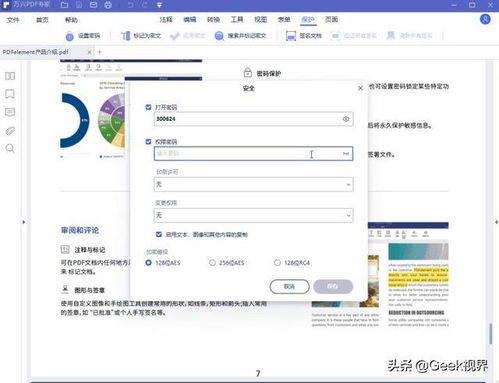Switch to the 工具 ribbon tab
This screenshot has width=499, height=383.
(237, 20)
